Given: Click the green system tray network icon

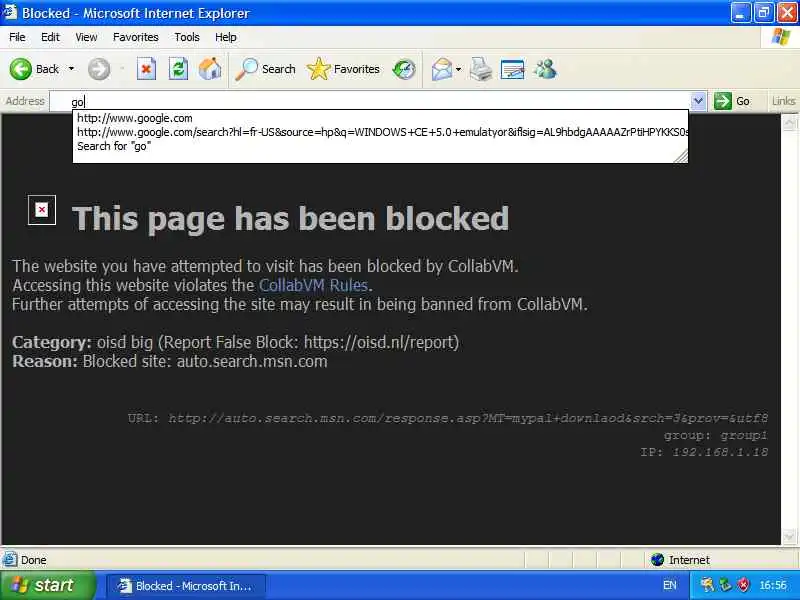Looking at the screenshot, I should coord(724,585).
